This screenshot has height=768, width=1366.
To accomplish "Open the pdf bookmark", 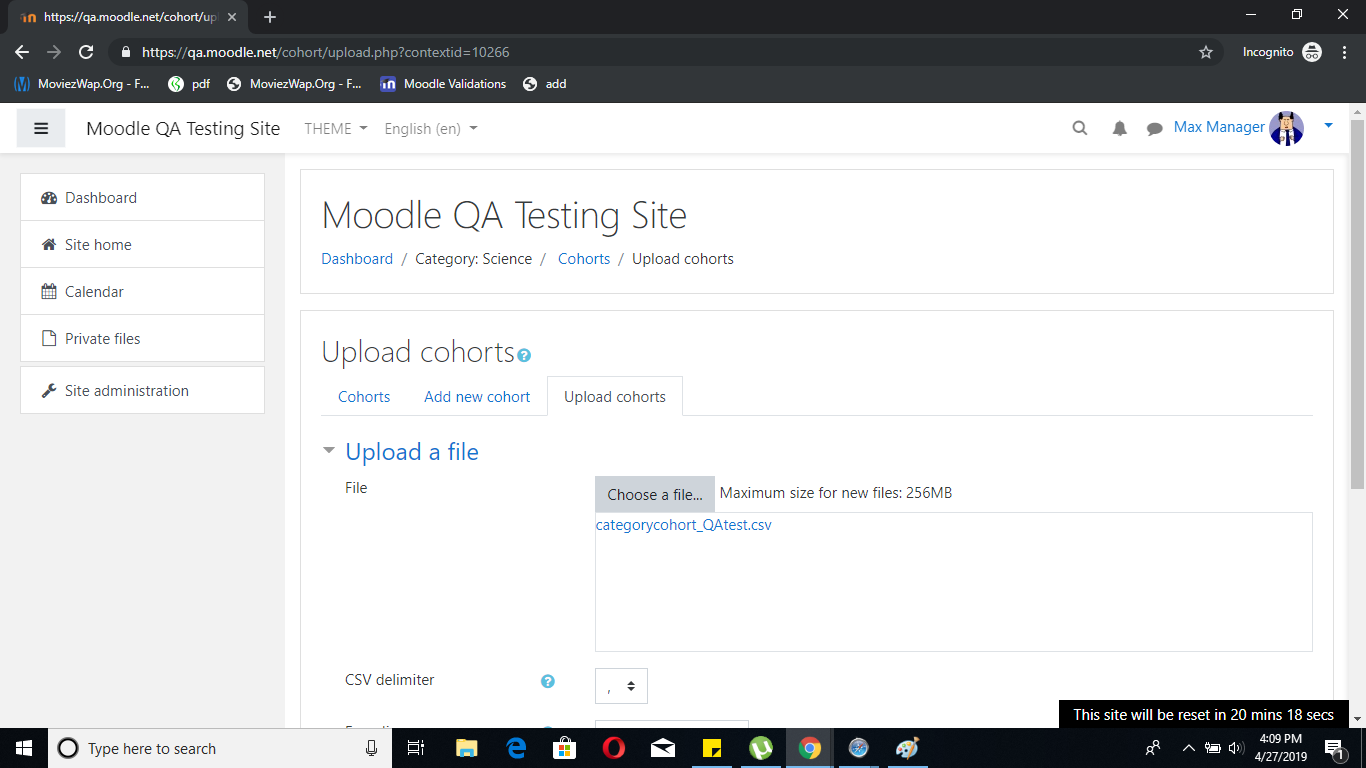I will pos(189,84).
